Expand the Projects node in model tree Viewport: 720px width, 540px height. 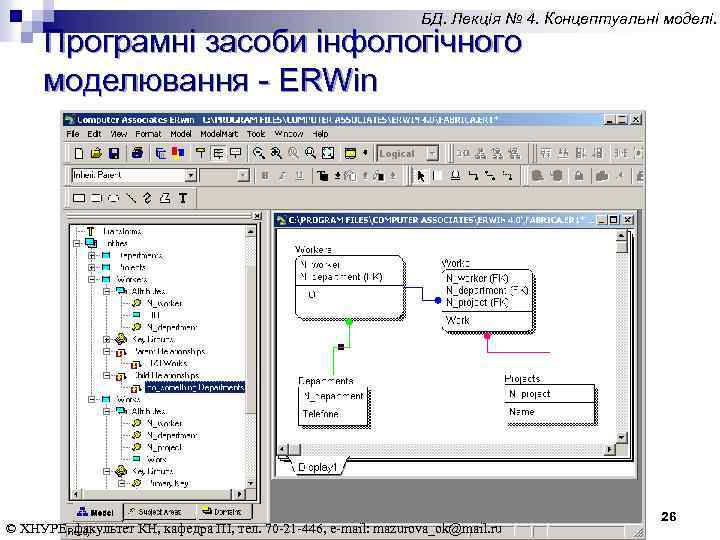pyautogui.click(x=92, y=267)
